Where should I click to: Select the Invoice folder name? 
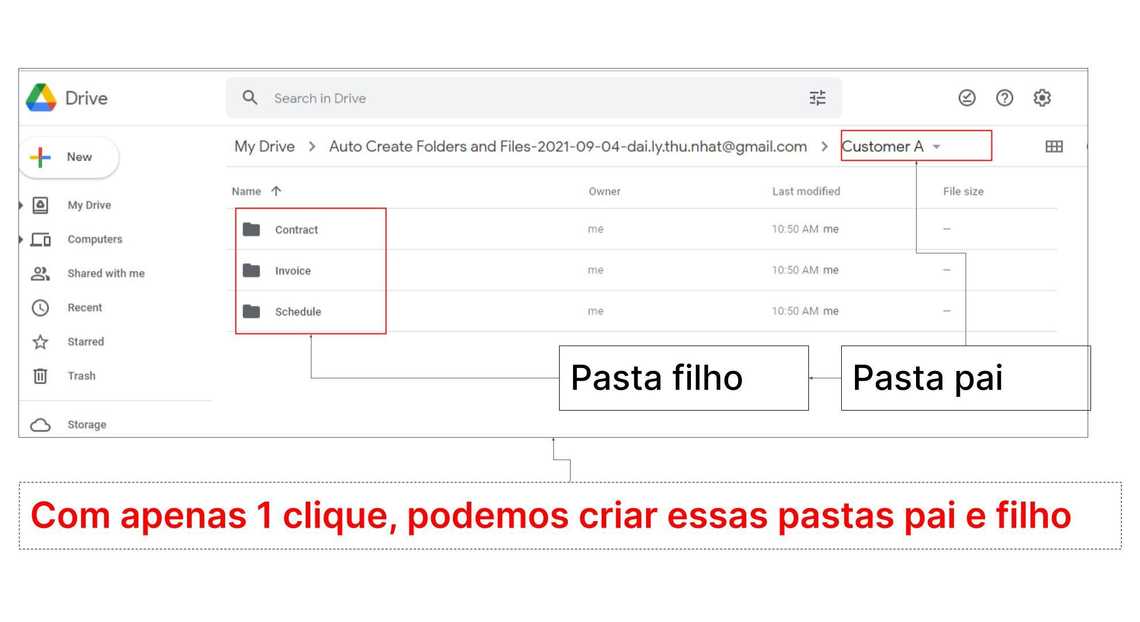click(293, 270)
